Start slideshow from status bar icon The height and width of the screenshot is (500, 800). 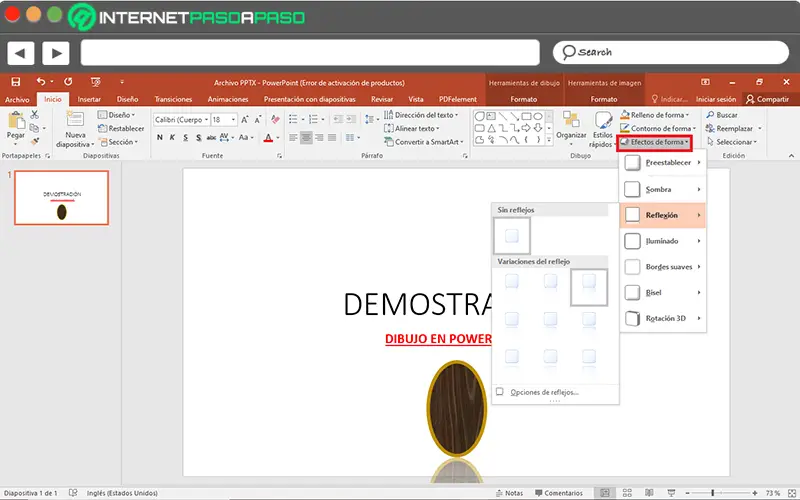pos(673,493)
